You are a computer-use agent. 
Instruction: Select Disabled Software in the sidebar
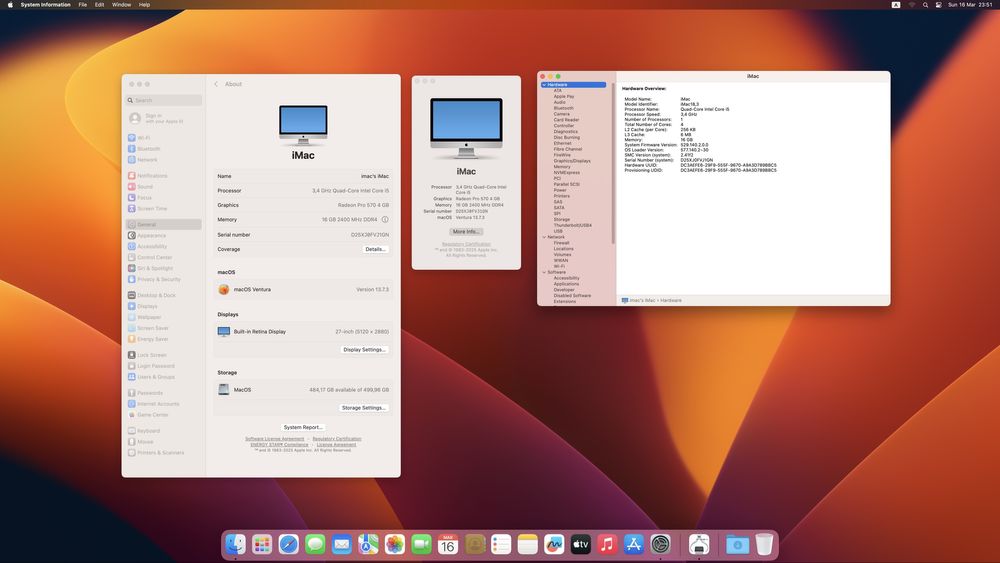click(572, 296)
